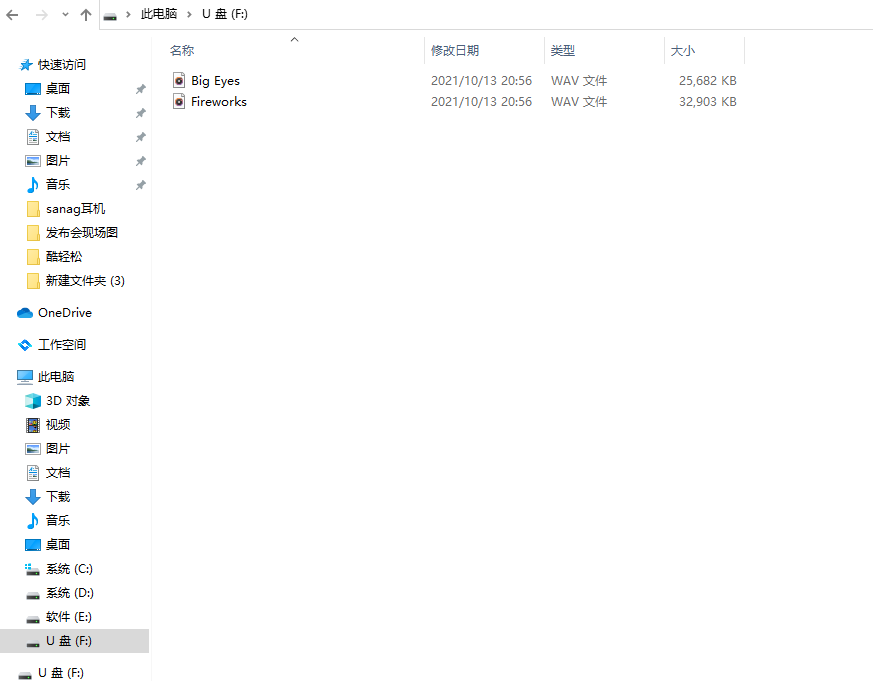
Task: Expand chevron before 此电脑 in address bar
Action: [x=128, y=14]
